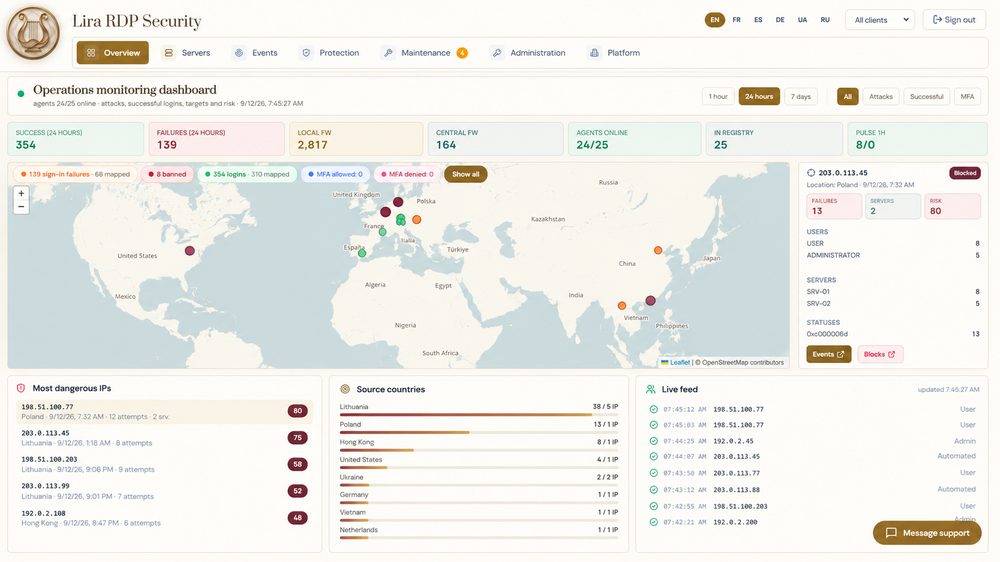The width and height of the screenshot is (1000, 562).
Task: Click Message support button
Action: 927,533
